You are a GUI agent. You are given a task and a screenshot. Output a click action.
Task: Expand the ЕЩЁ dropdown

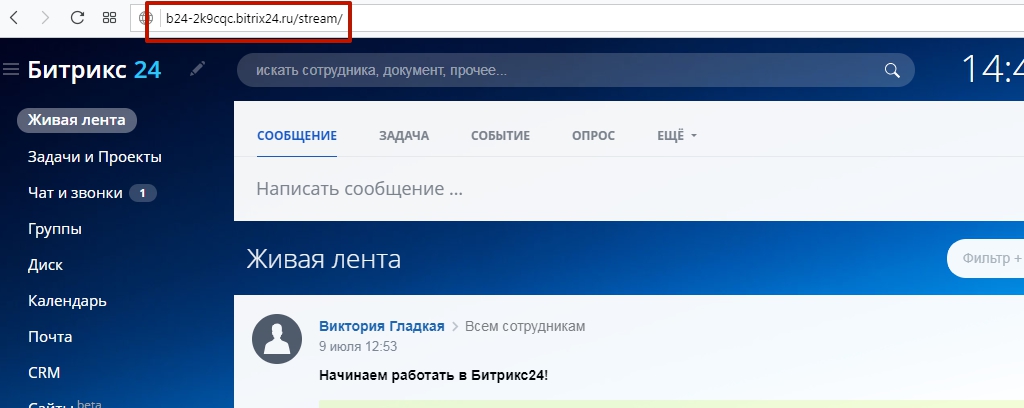(677, 136)
